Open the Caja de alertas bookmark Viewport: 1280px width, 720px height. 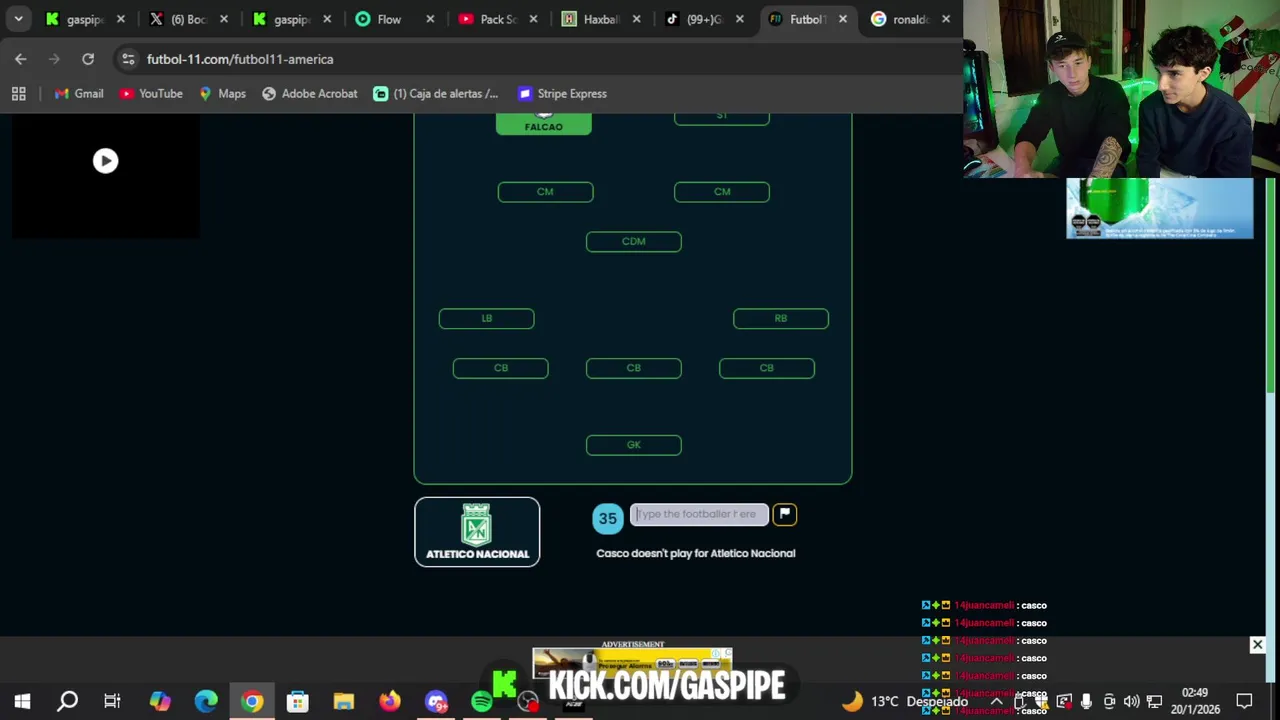point(435,93)
